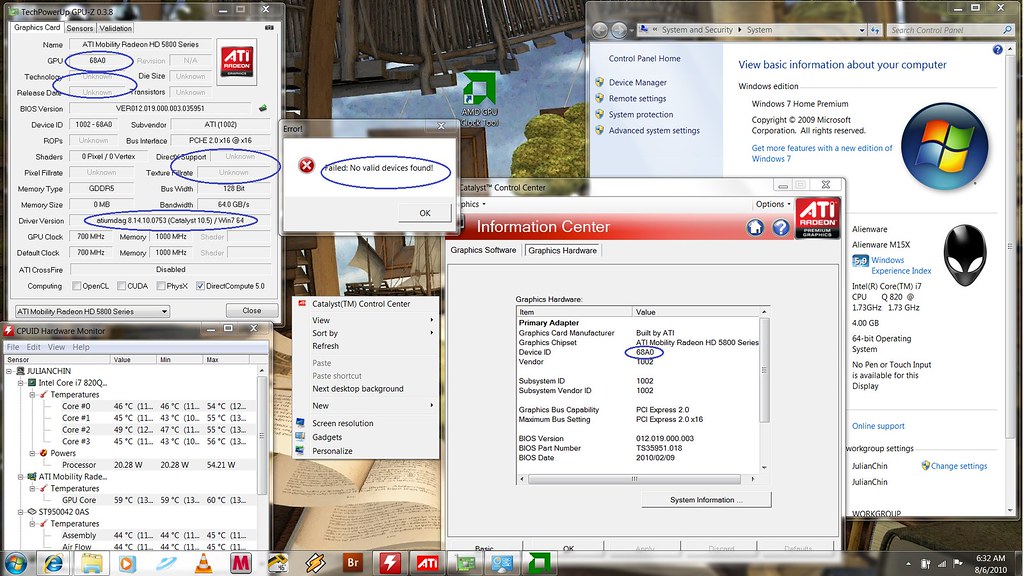The width and height of the screenshot is (1024, 576).
Task: Click the AMD GPU Clock Tool desktop shortcut
Action: 479,99
